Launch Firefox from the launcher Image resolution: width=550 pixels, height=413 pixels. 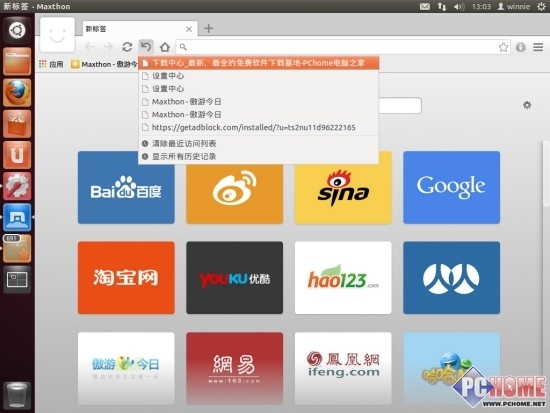[17, 93]
